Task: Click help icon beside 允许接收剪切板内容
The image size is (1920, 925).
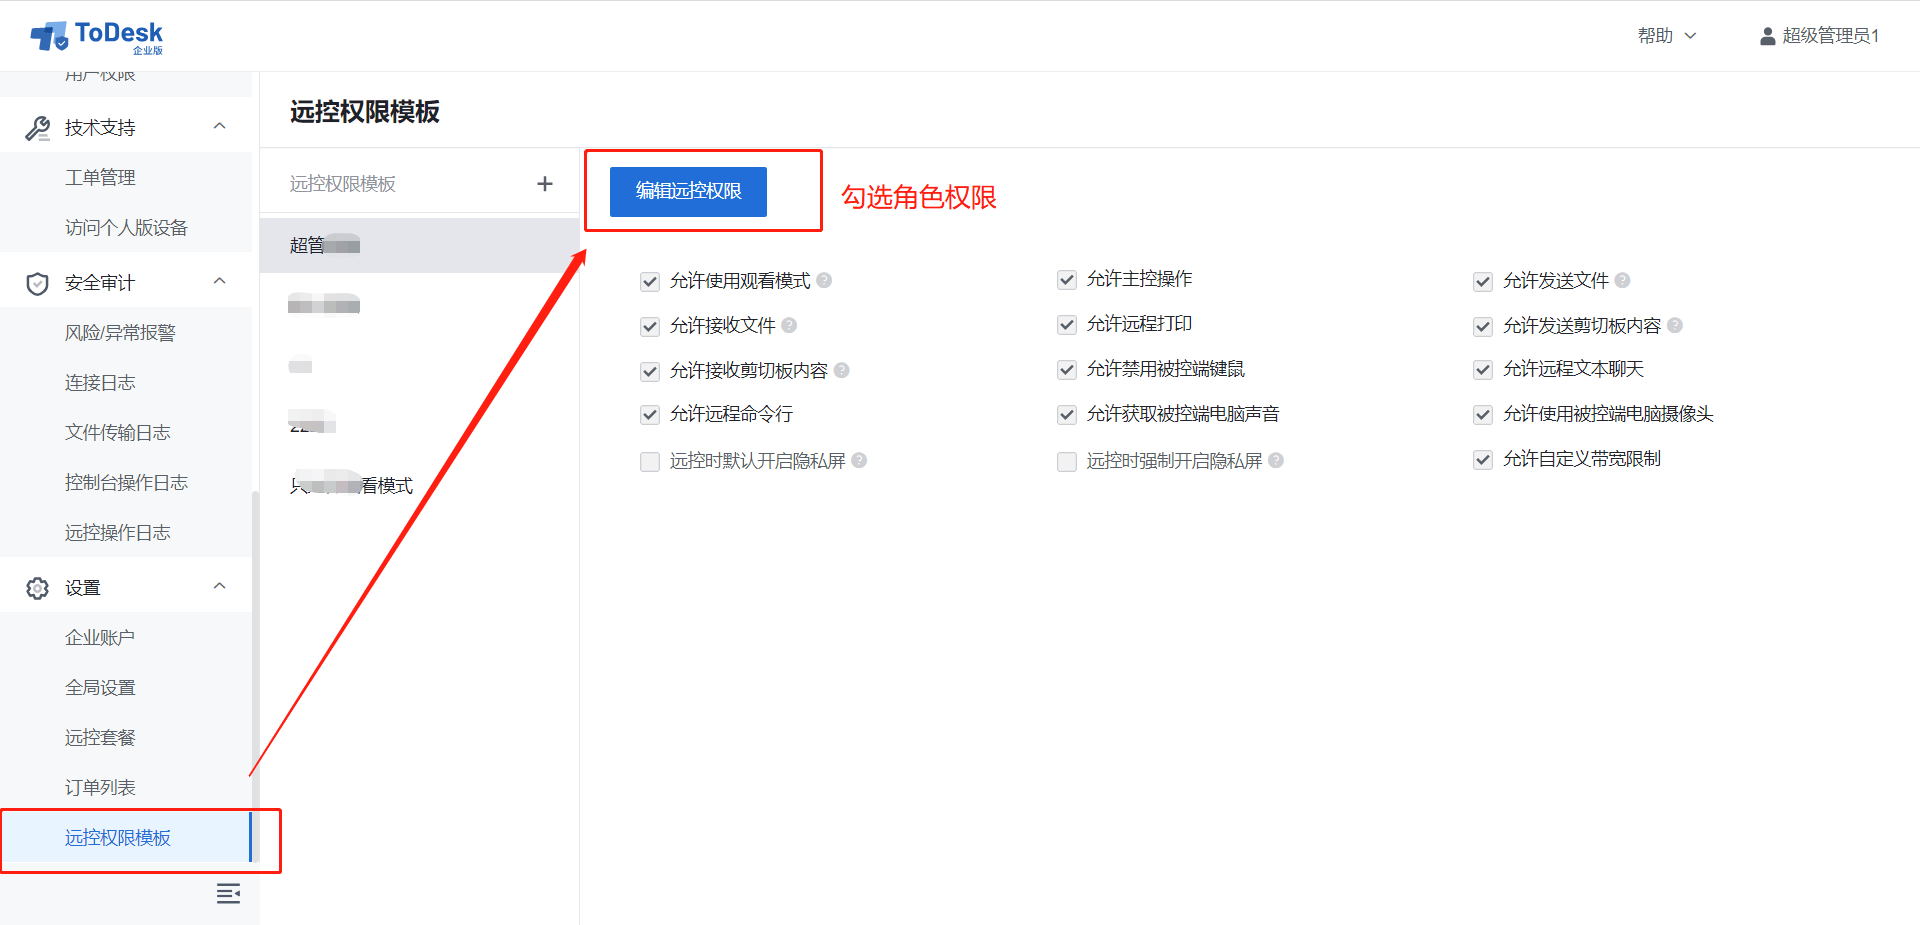Action: click(842, 370)
